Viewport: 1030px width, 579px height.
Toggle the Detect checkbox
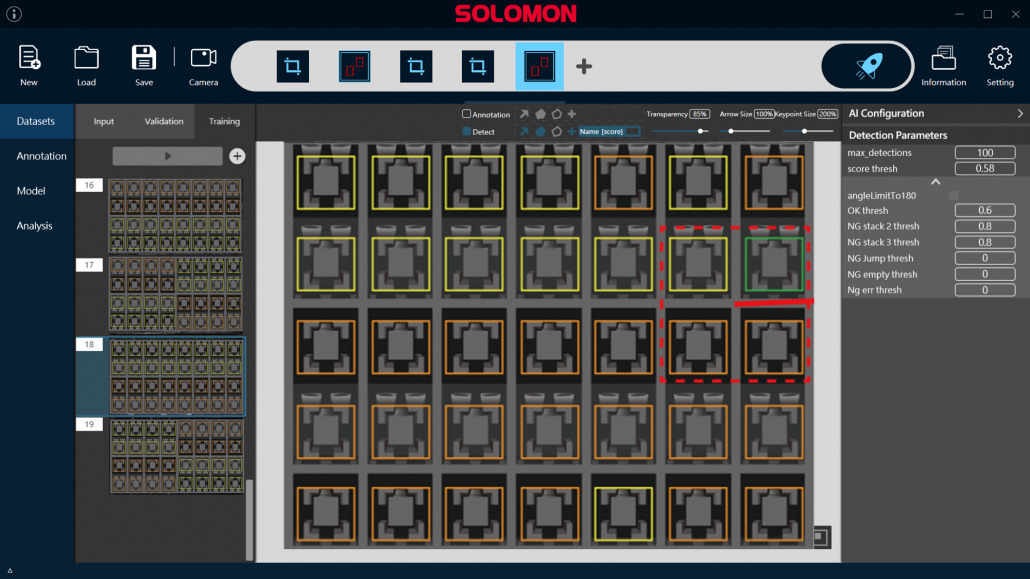(466, 131)
